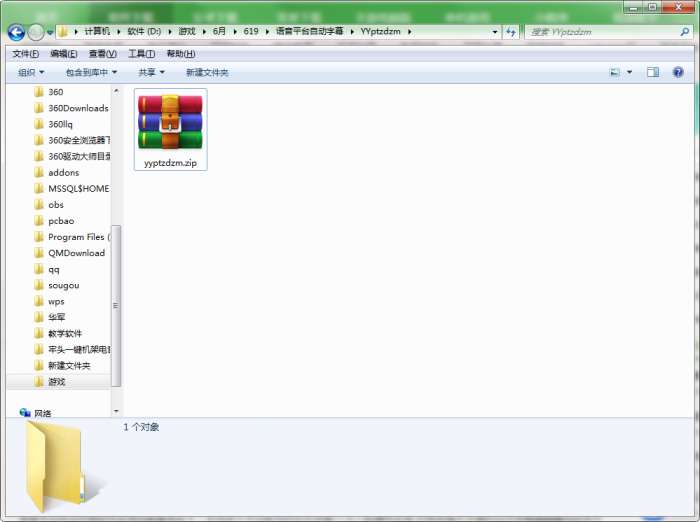This screenshot has width=700, height=522.
Task: Close the Explorer window
Action: (678, 8)
